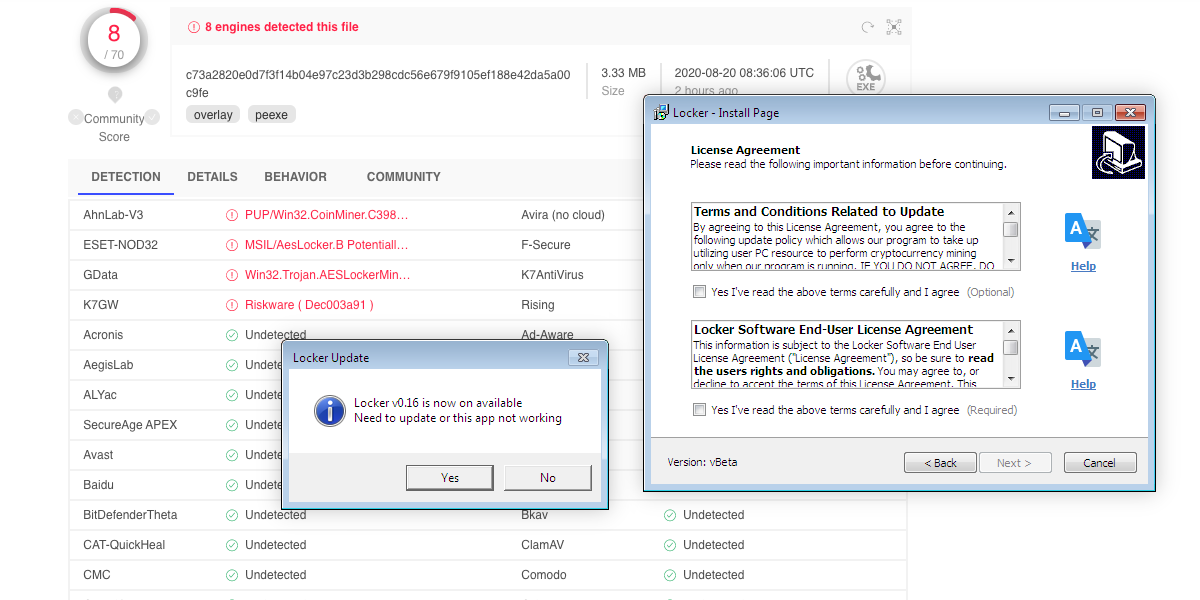The width and height of the screenshot is (1200, 600).
Task: Click the green check icon for ClamAV
Action: 670,545
